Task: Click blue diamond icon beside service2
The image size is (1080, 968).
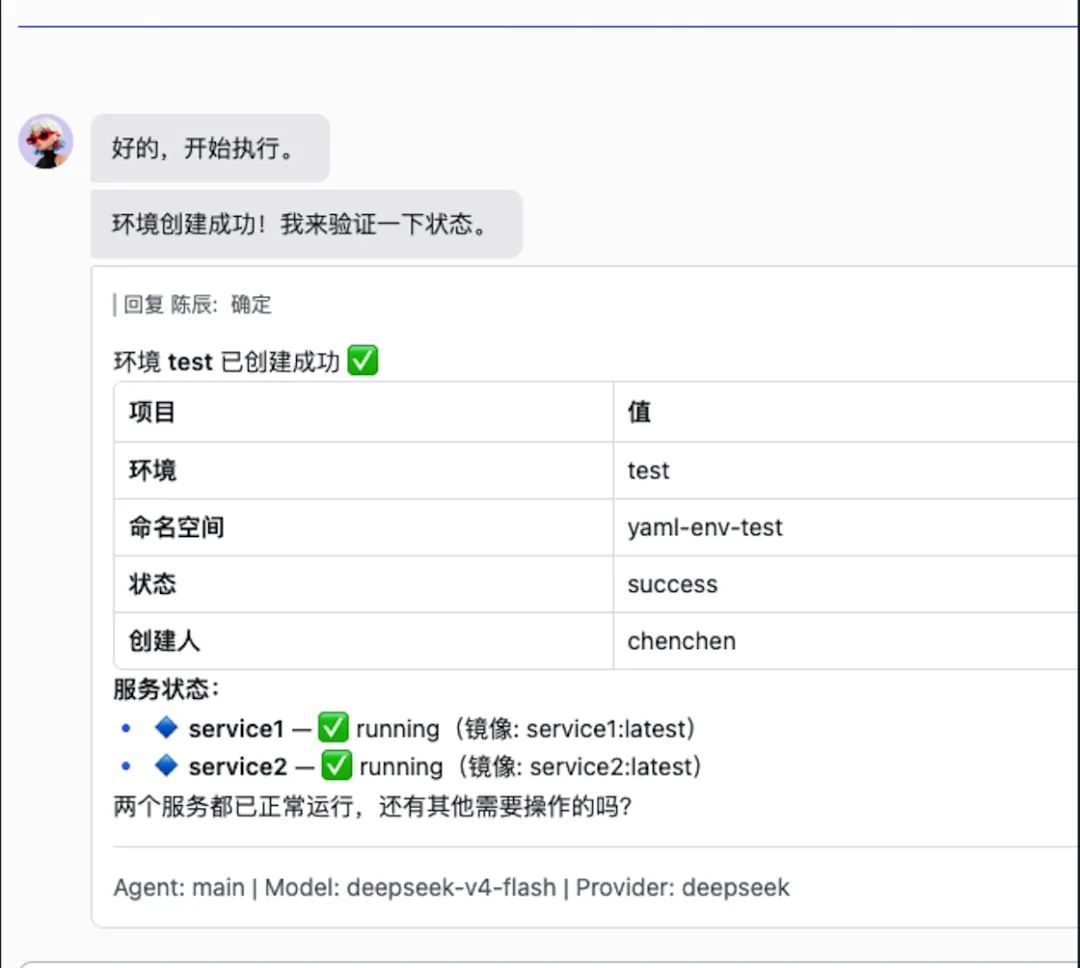Action: [166, 765]
